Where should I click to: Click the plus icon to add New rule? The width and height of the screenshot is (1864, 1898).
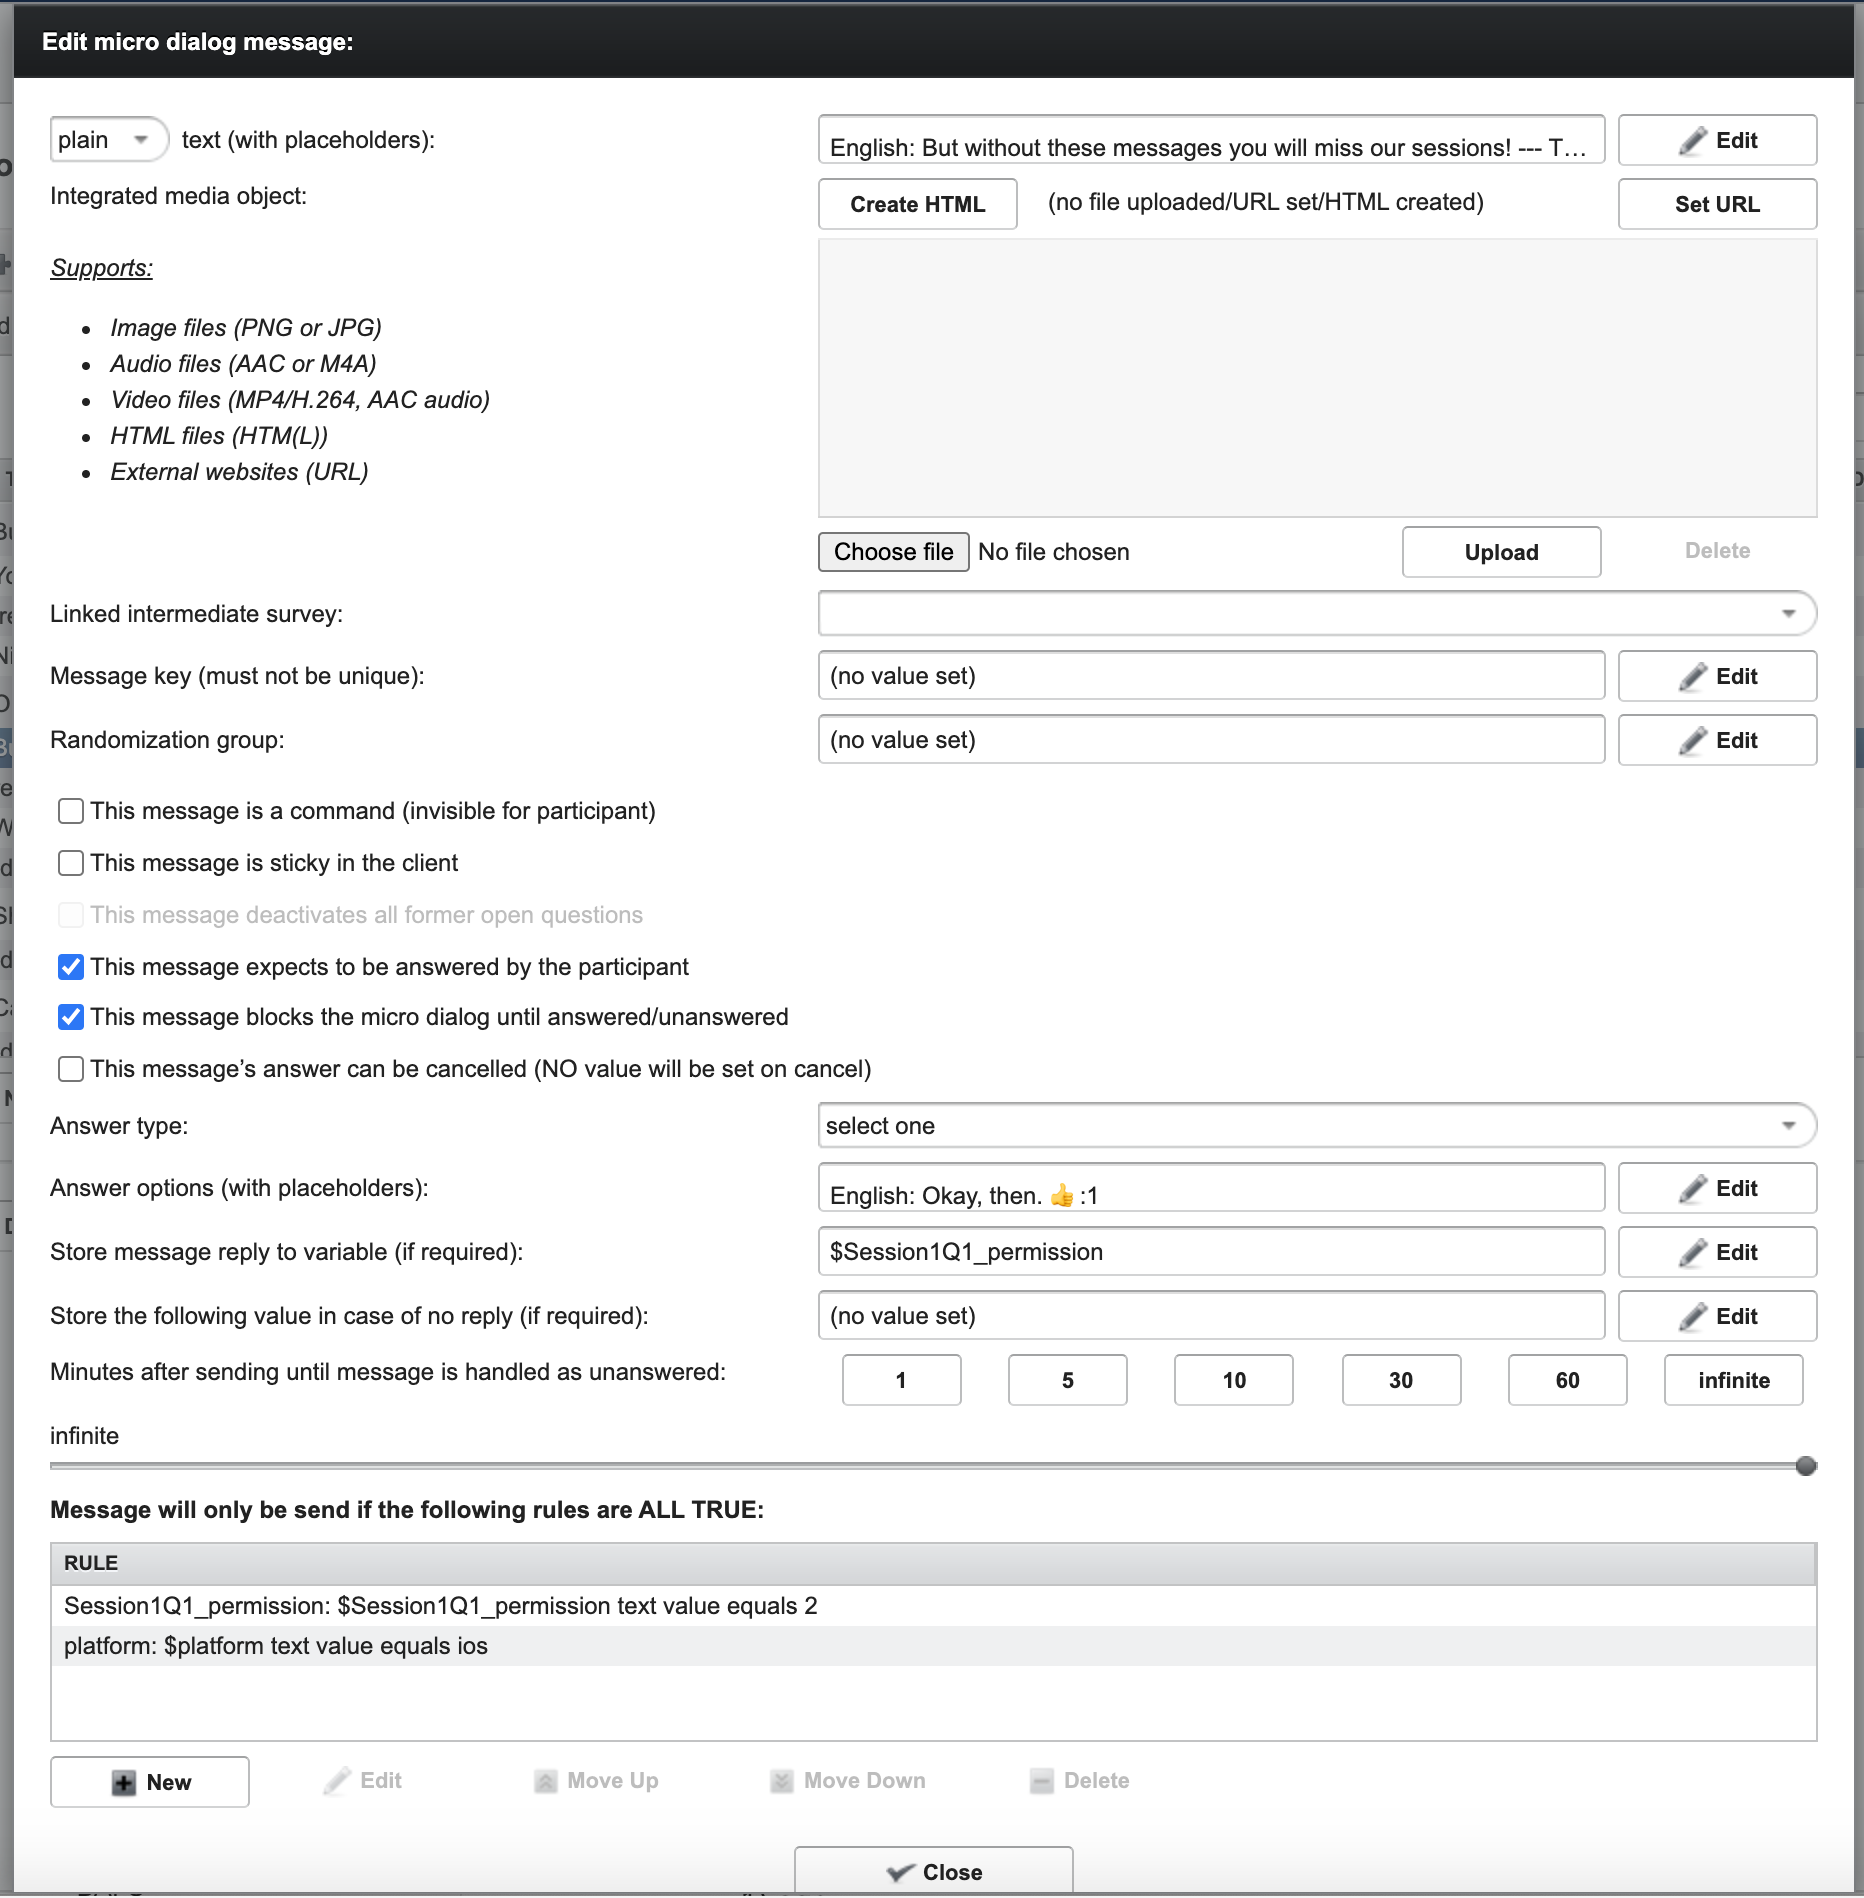(124, 1783)
